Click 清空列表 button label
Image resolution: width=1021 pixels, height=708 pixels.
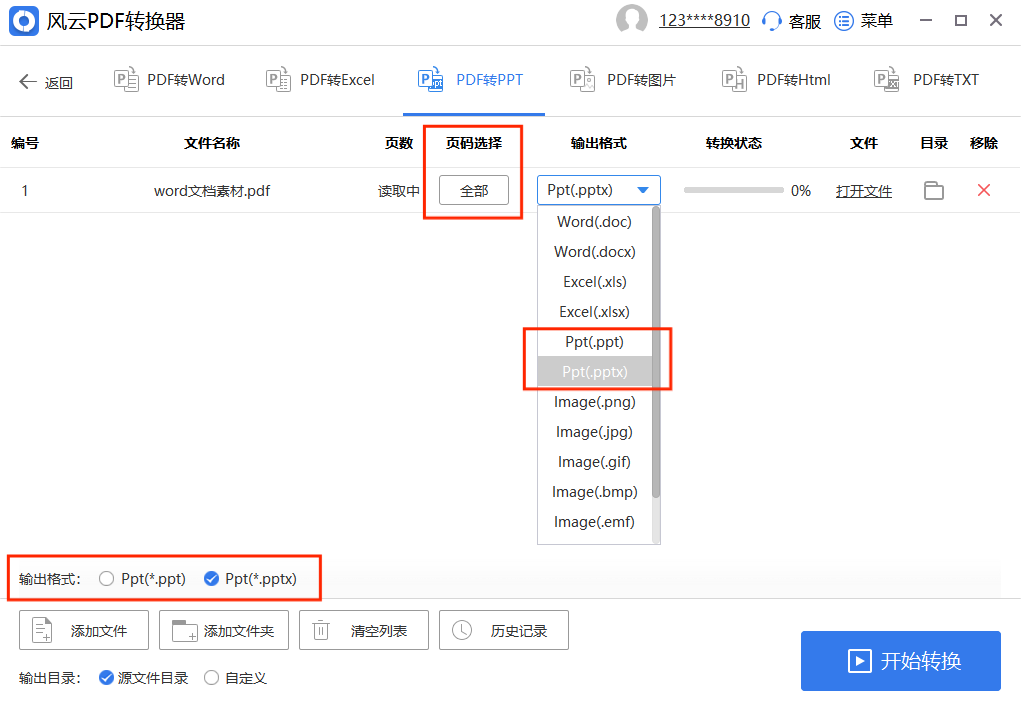tap(379, 630)
